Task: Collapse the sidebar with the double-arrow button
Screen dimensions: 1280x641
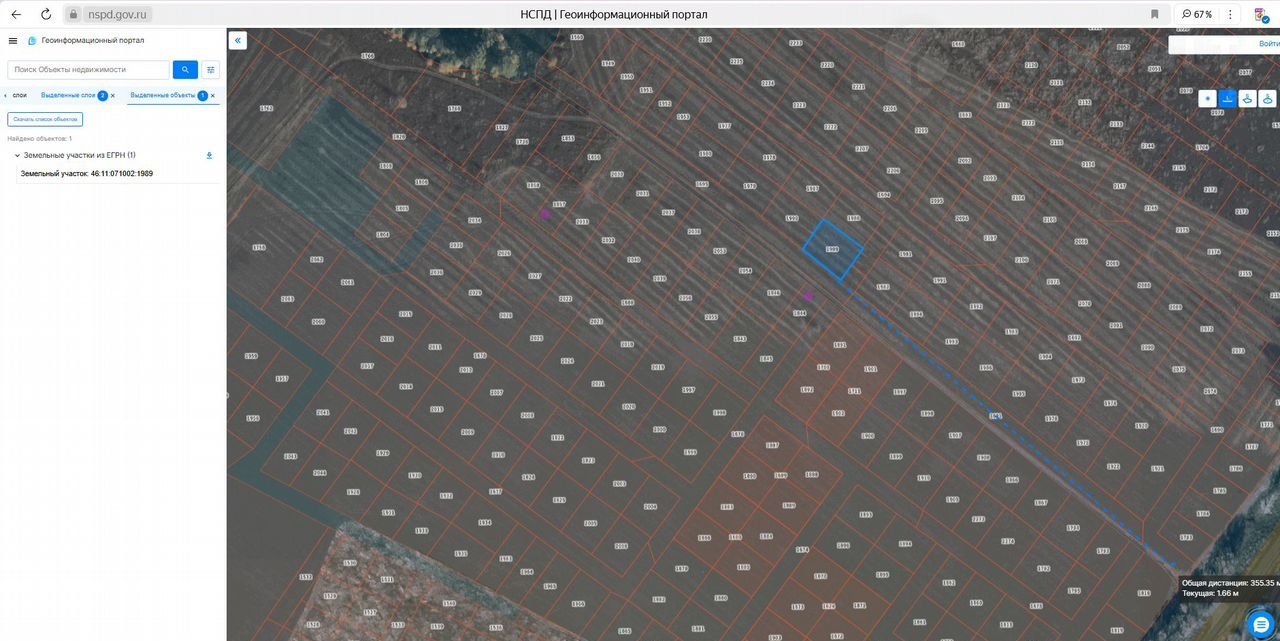Action: point(238,41)
